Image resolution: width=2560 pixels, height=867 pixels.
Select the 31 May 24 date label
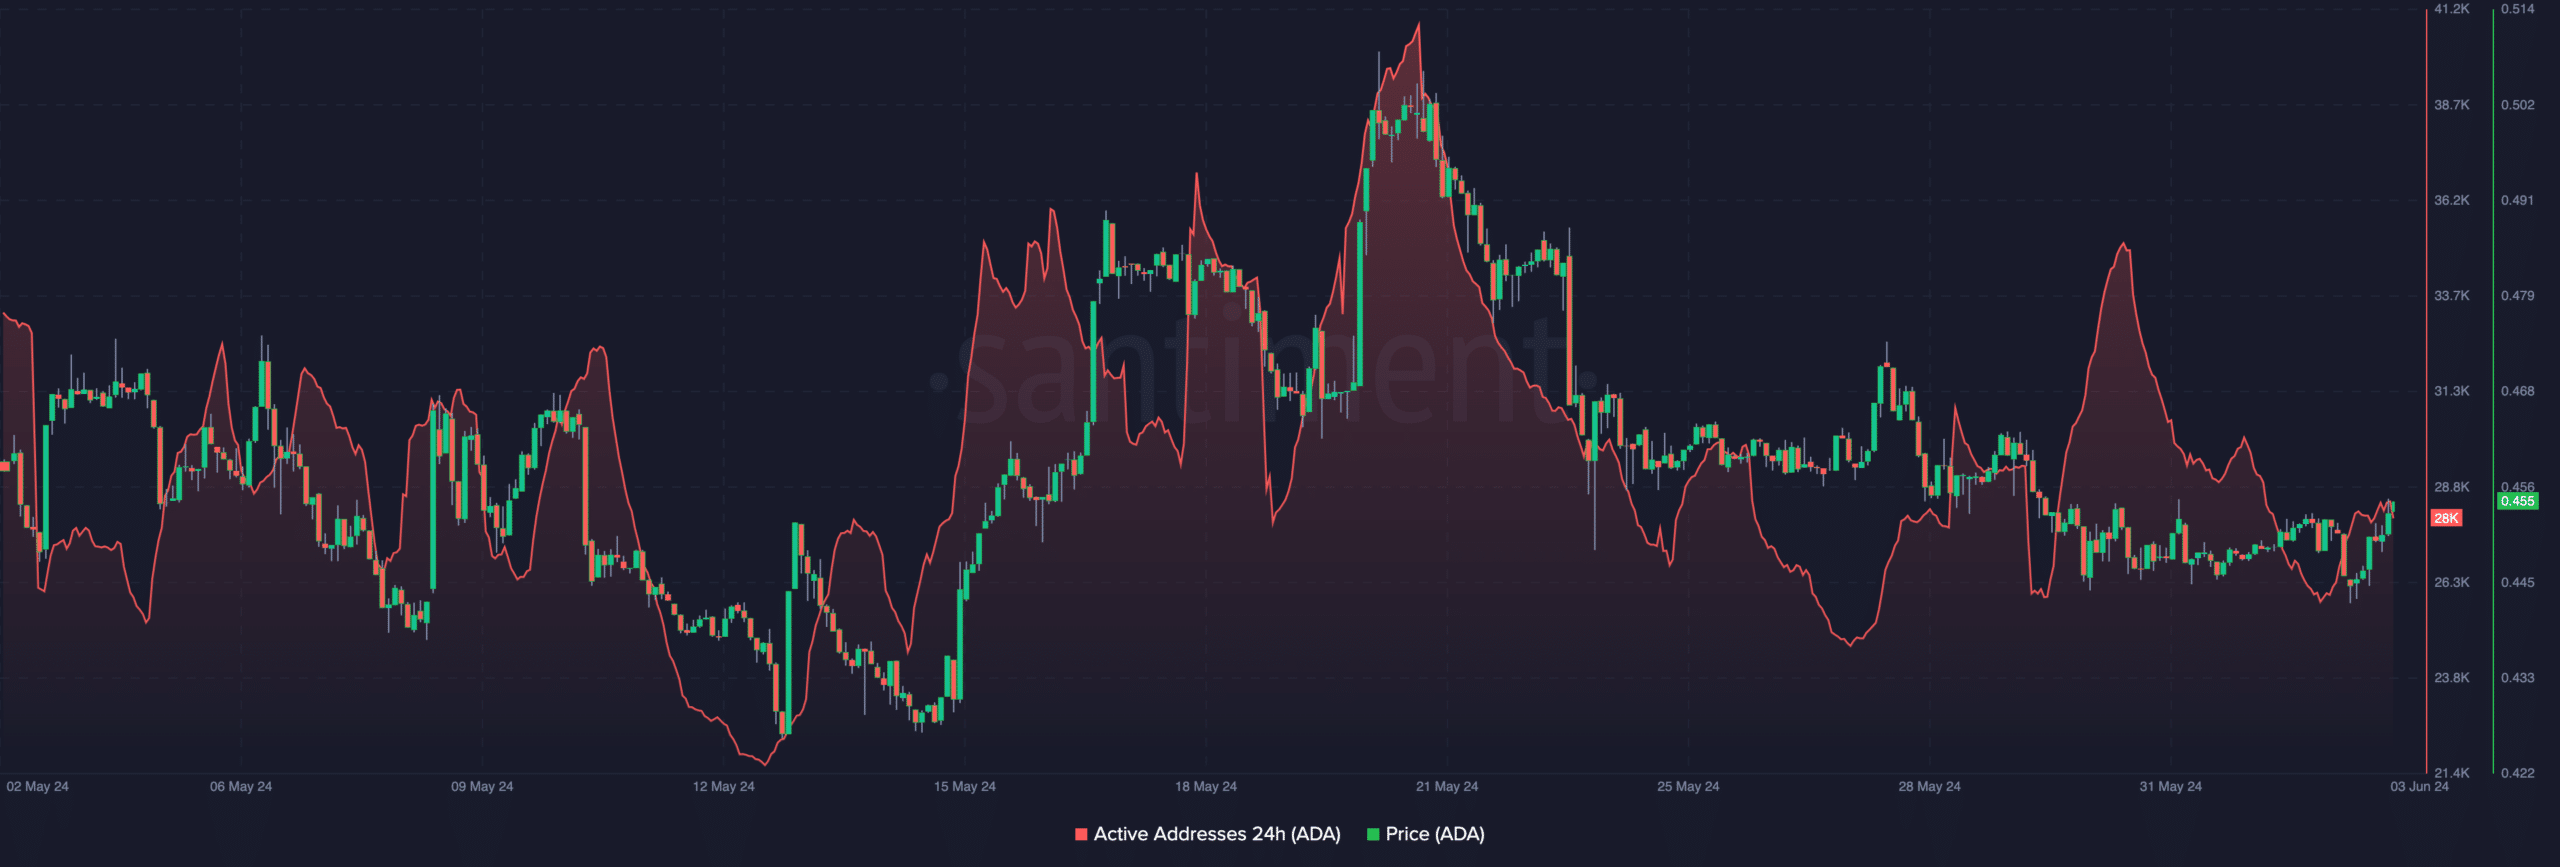[x=2171, y=787]
